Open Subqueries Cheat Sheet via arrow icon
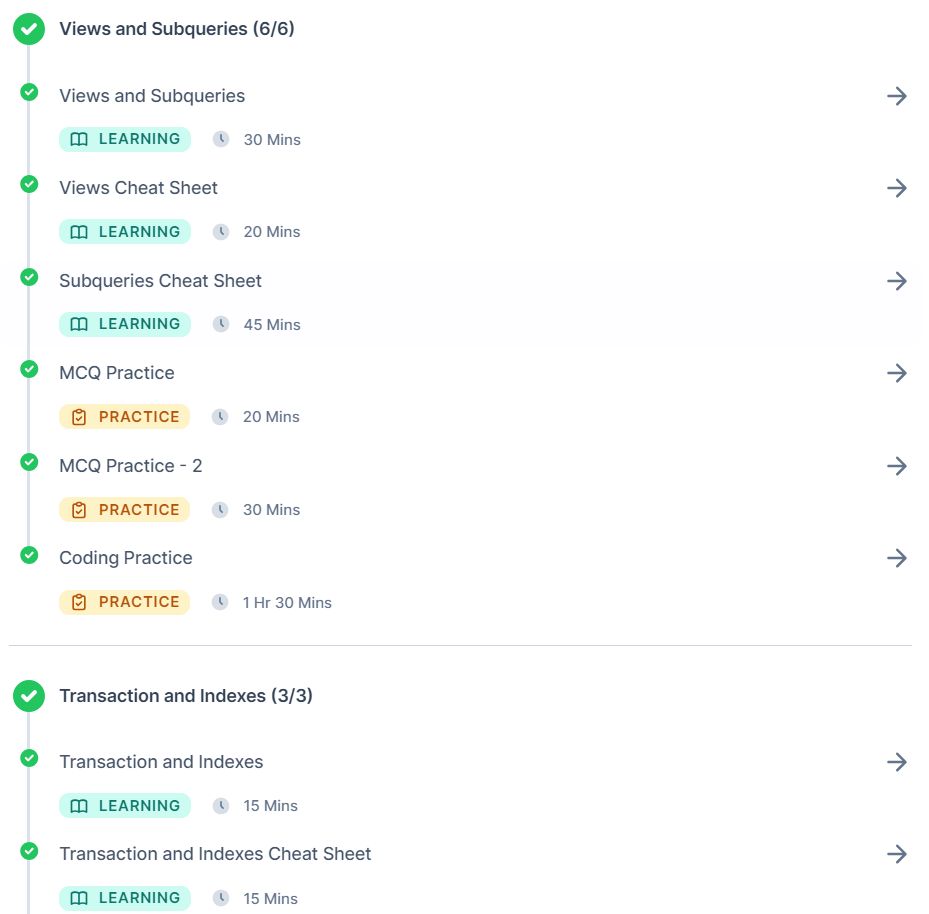The height and width of the screenshot is (914, 929). (896, 281)
